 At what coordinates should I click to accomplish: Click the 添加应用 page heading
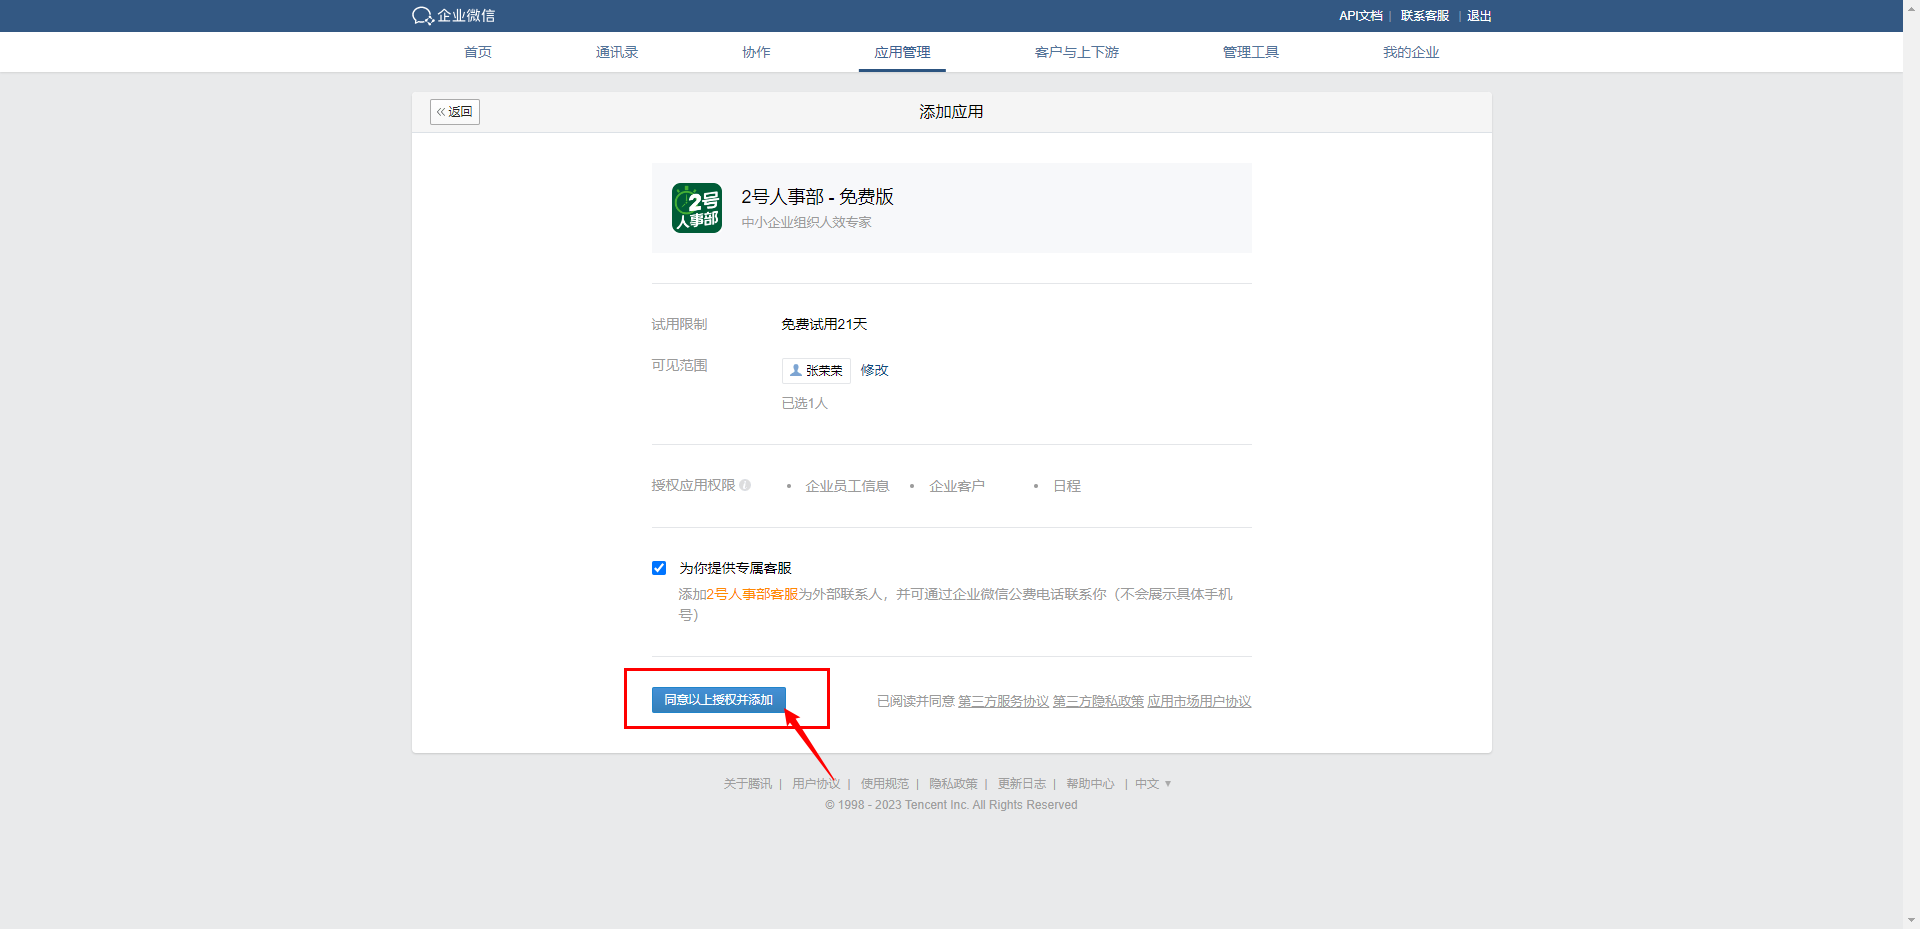pos(951,112)
